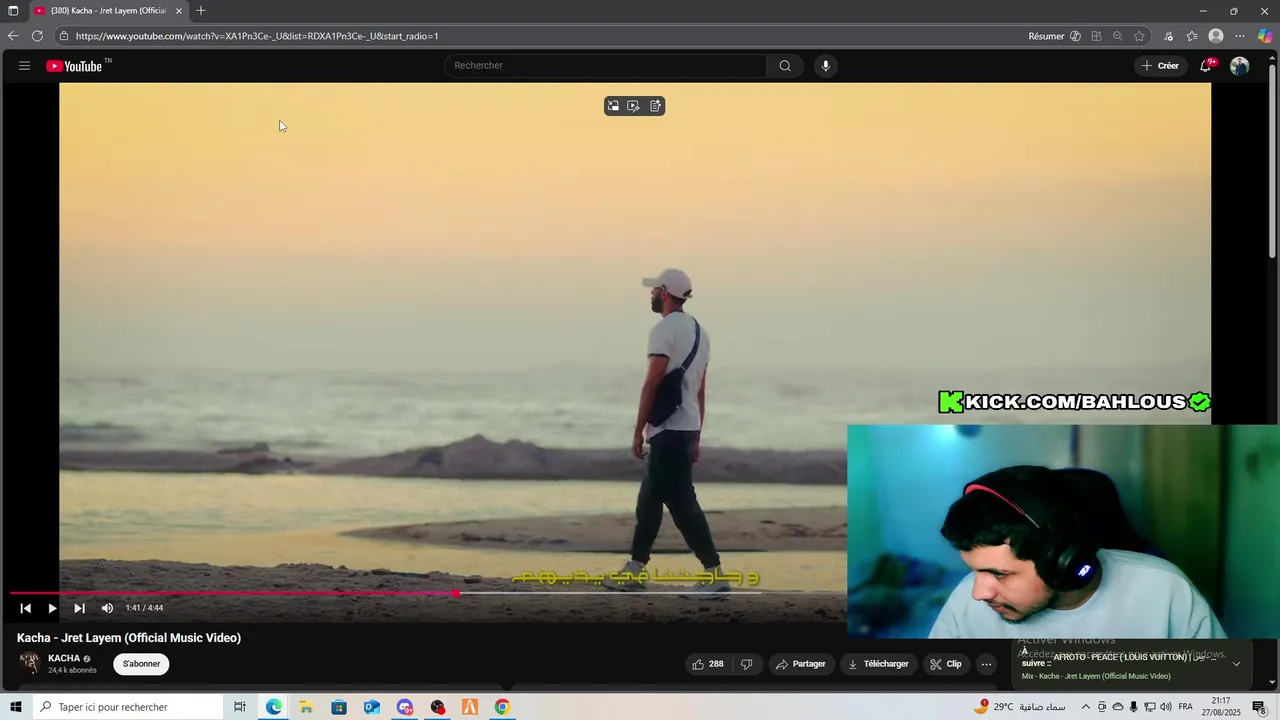Create a Clip with scissors button
Viewport: 1280px width, 720px height.
(945, 664)
